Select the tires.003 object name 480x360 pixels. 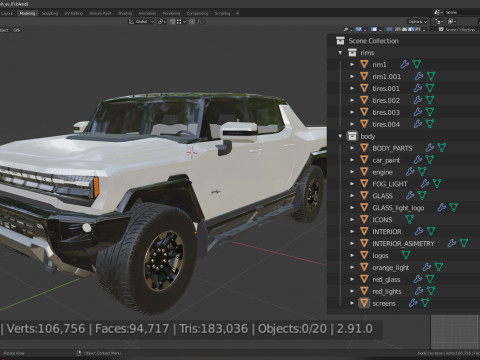coord(386,112)
